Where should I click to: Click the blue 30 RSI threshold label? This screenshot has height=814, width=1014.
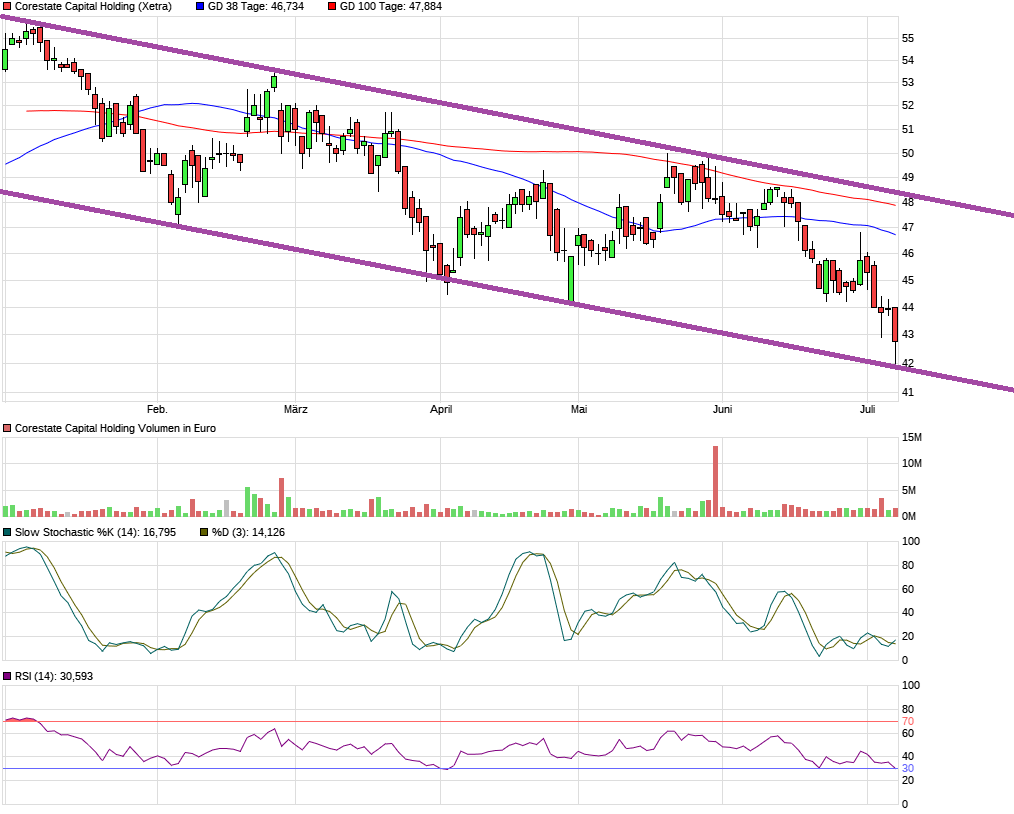[x=908, y=769]
